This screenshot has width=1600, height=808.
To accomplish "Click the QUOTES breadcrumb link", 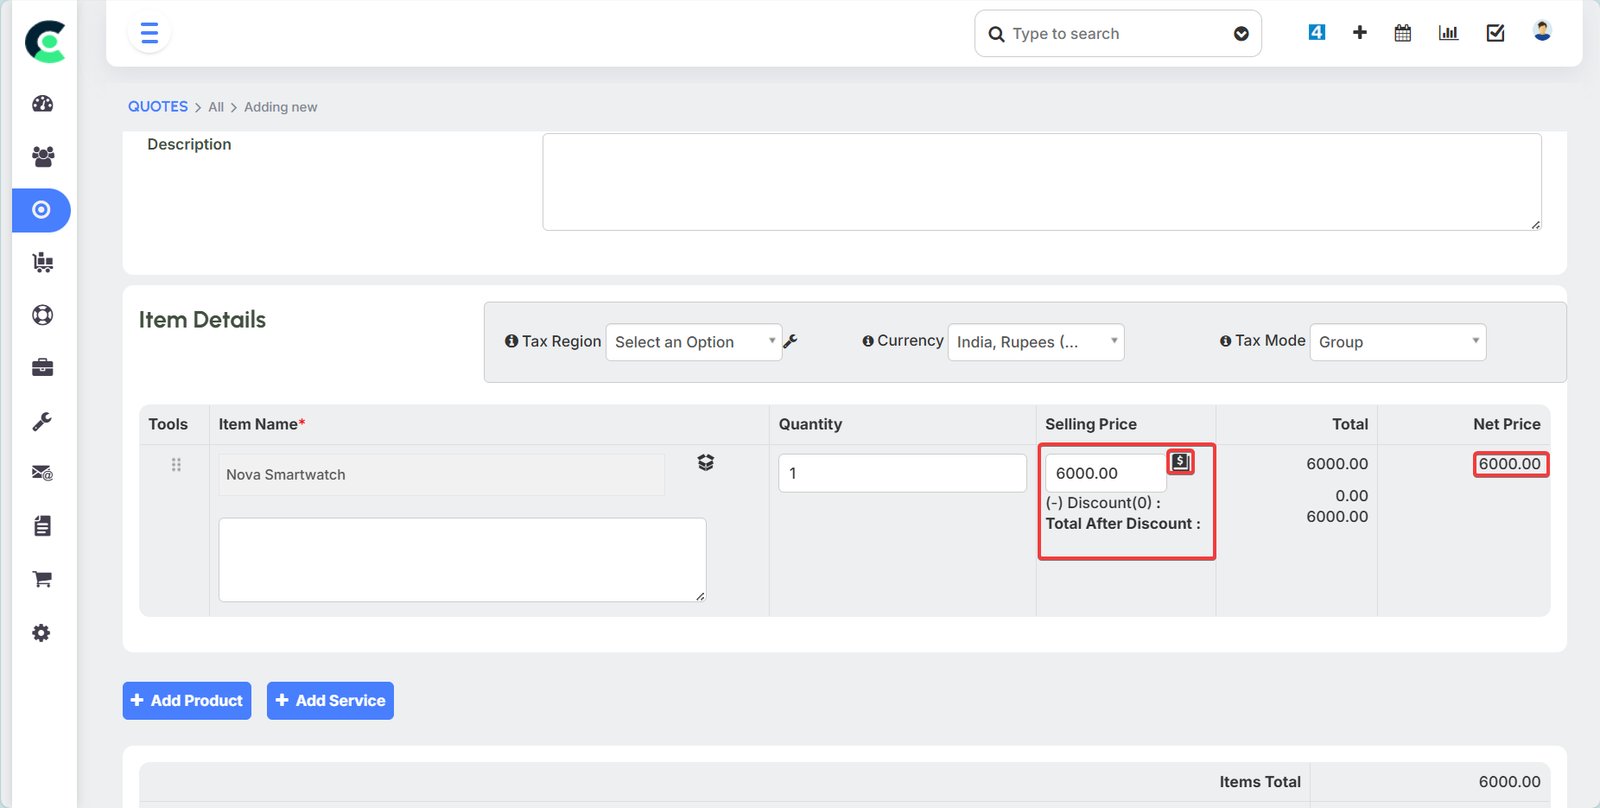I will pos(157,107).
